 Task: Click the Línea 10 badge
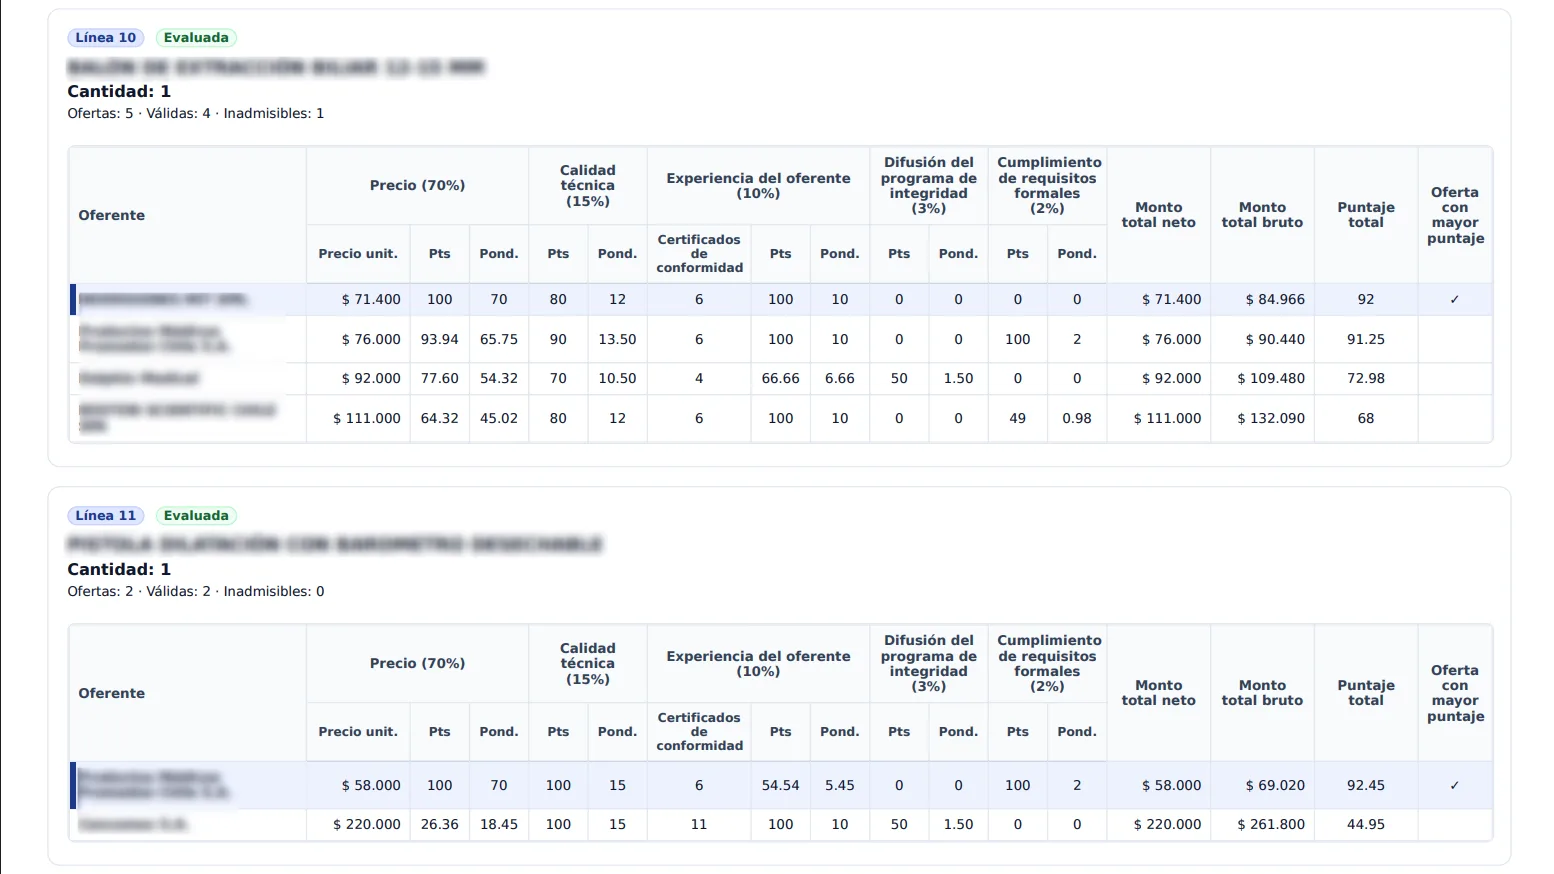pos(106,38)
